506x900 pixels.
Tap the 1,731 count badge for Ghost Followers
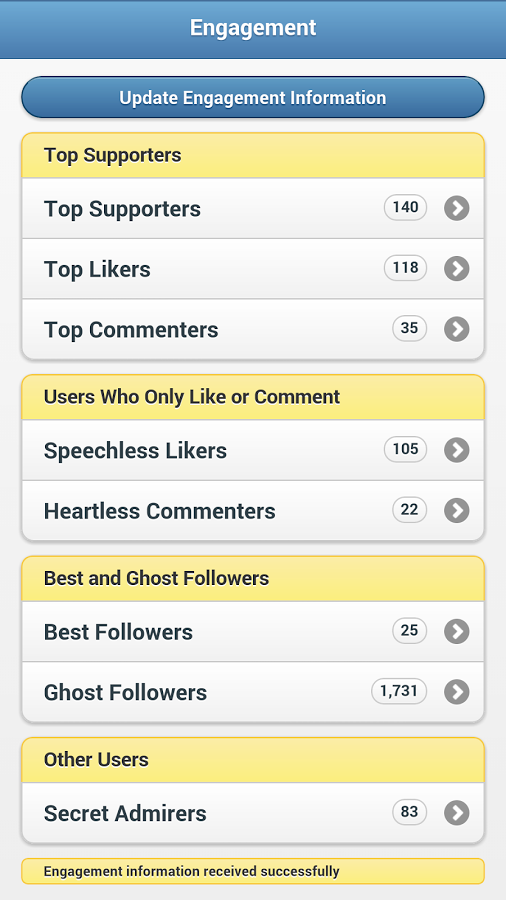[399, 691]
